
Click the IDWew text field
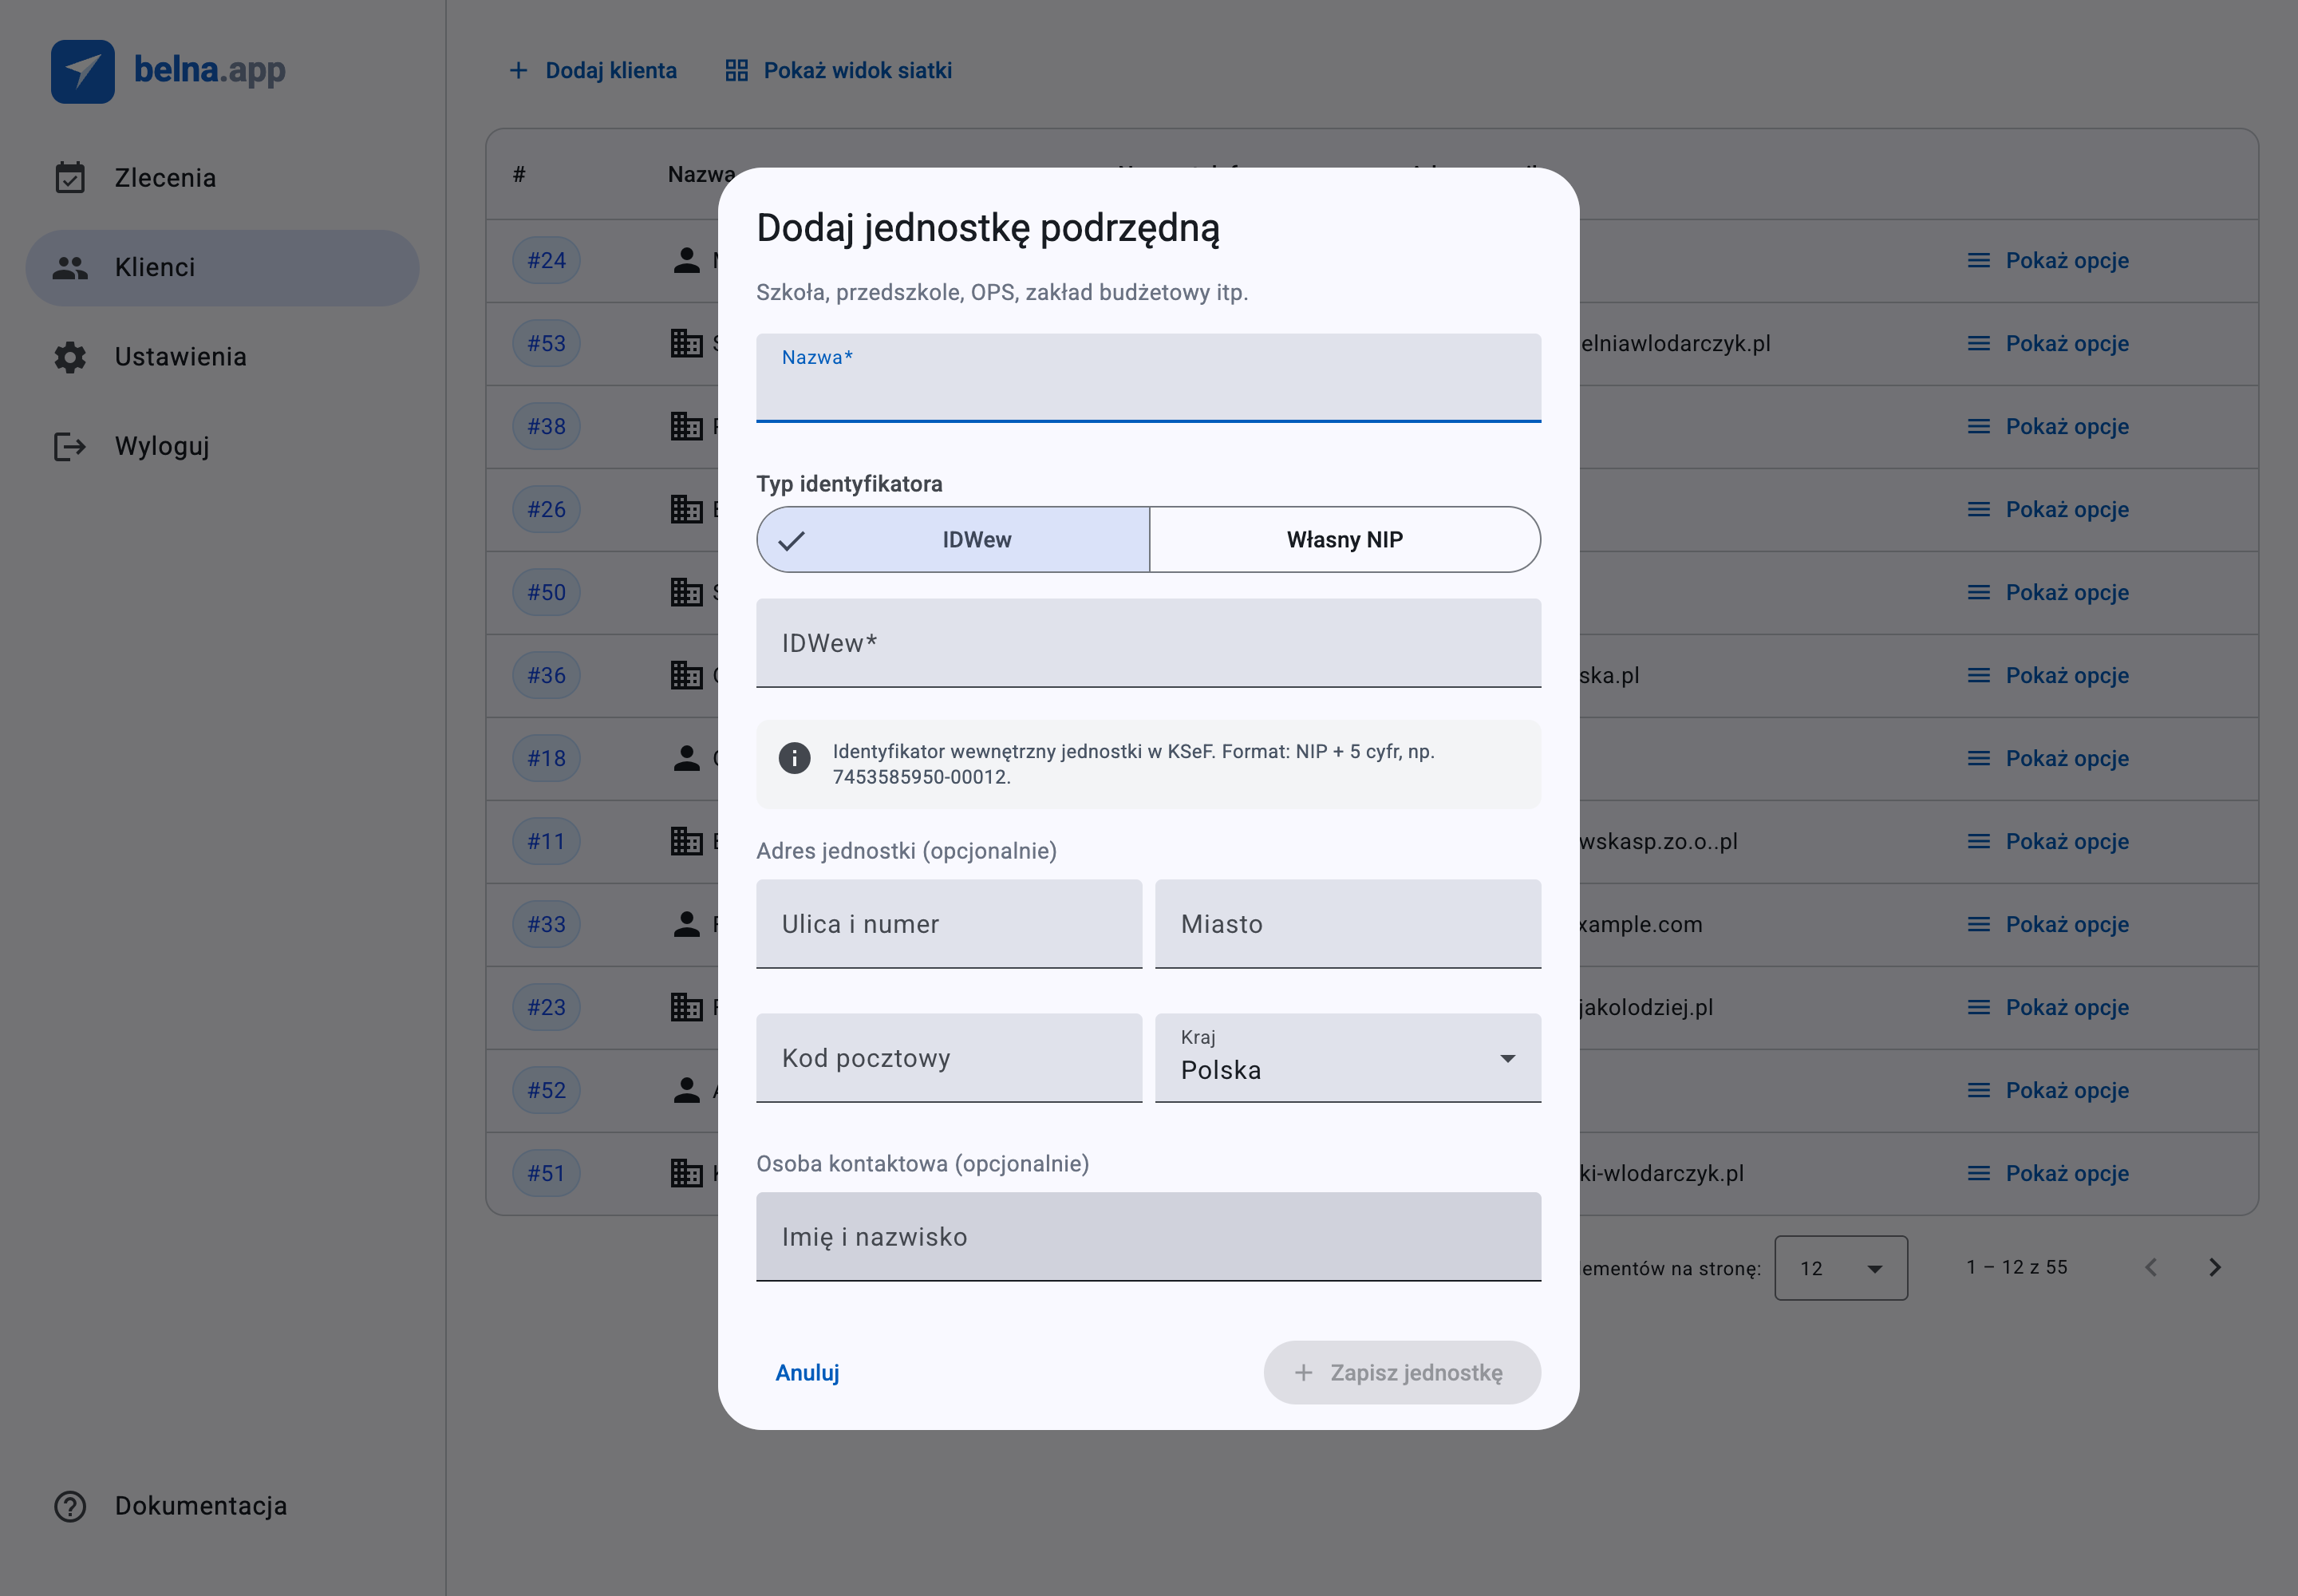click(1148, 643)
